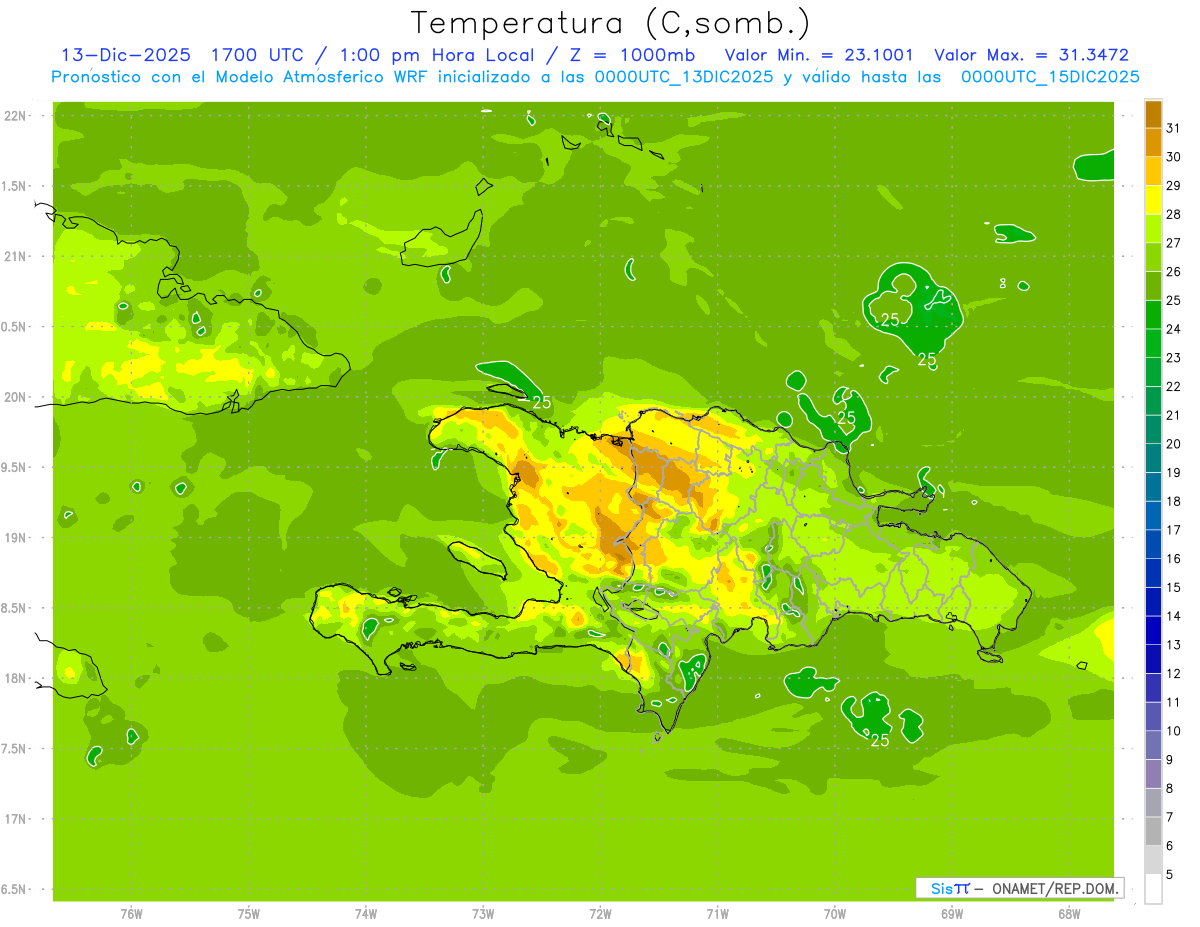Click the 71W longitude label
This screenshot has height=927, width=1200.
(x=717, y=913)
